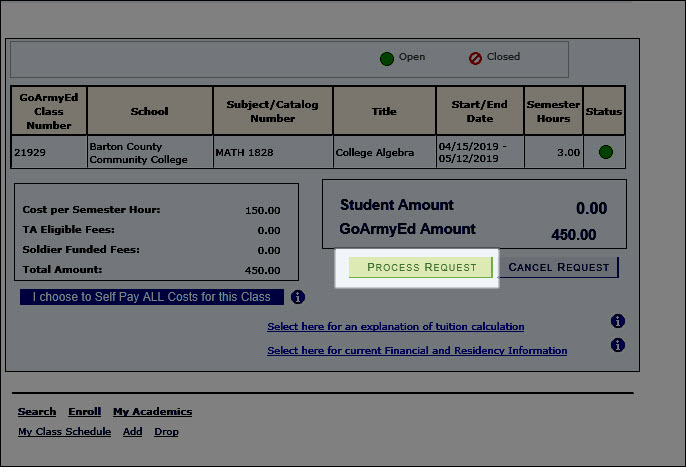Select the 3.00 semester hours cell
This screenshot has height=467, width=686.
click(x=553, y=152)
